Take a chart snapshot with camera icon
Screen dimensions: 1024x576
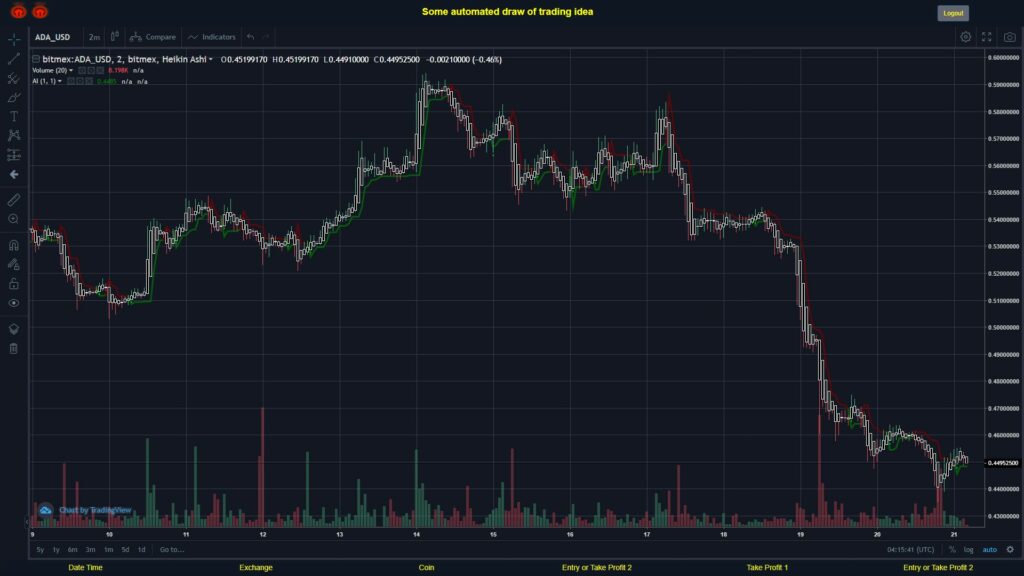1010,37
